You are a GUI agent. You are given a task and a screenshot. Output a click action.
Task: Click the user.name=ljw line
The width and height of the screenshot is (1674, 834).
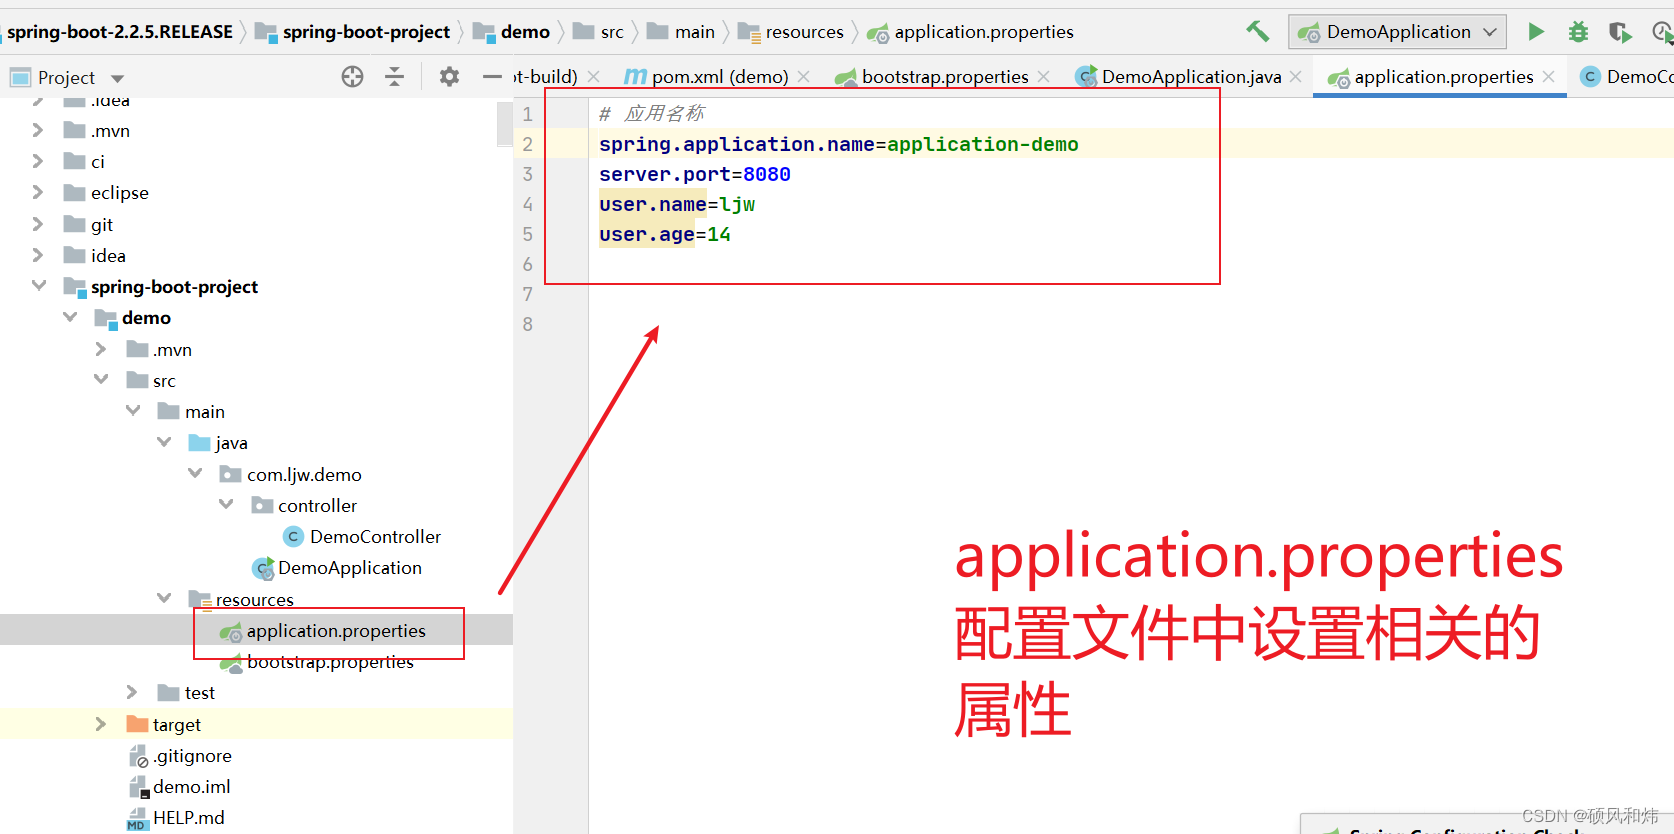[677, 204]
